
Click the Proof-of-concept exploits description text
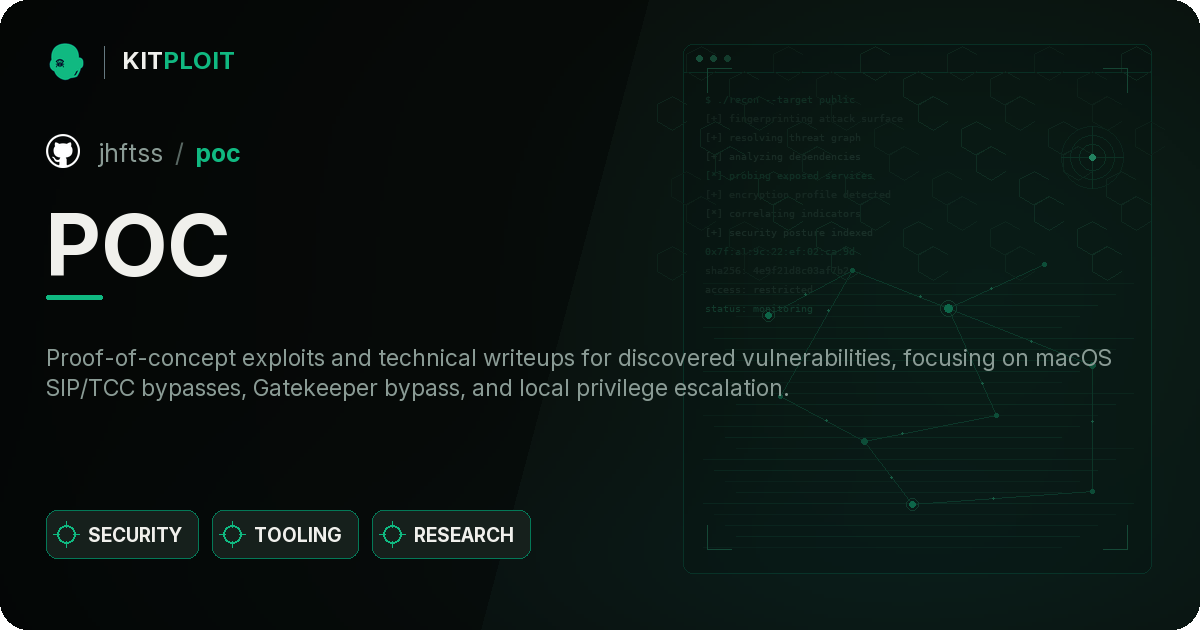click(x=579, y=373)
